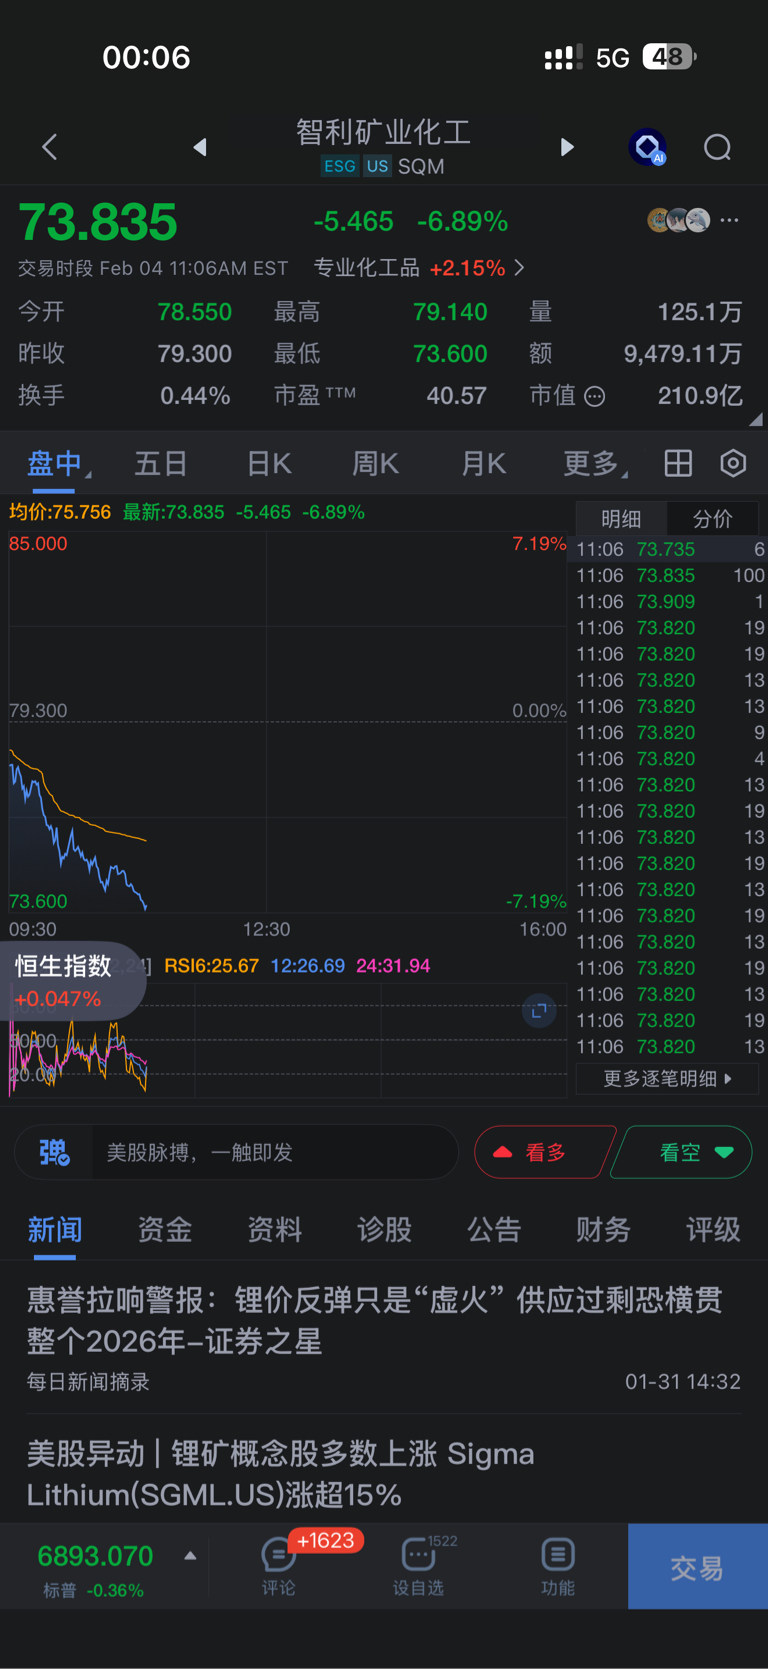Screen dimensions: 768x1669
Task: Select the 周K chart tab
Action: [376, 463]
